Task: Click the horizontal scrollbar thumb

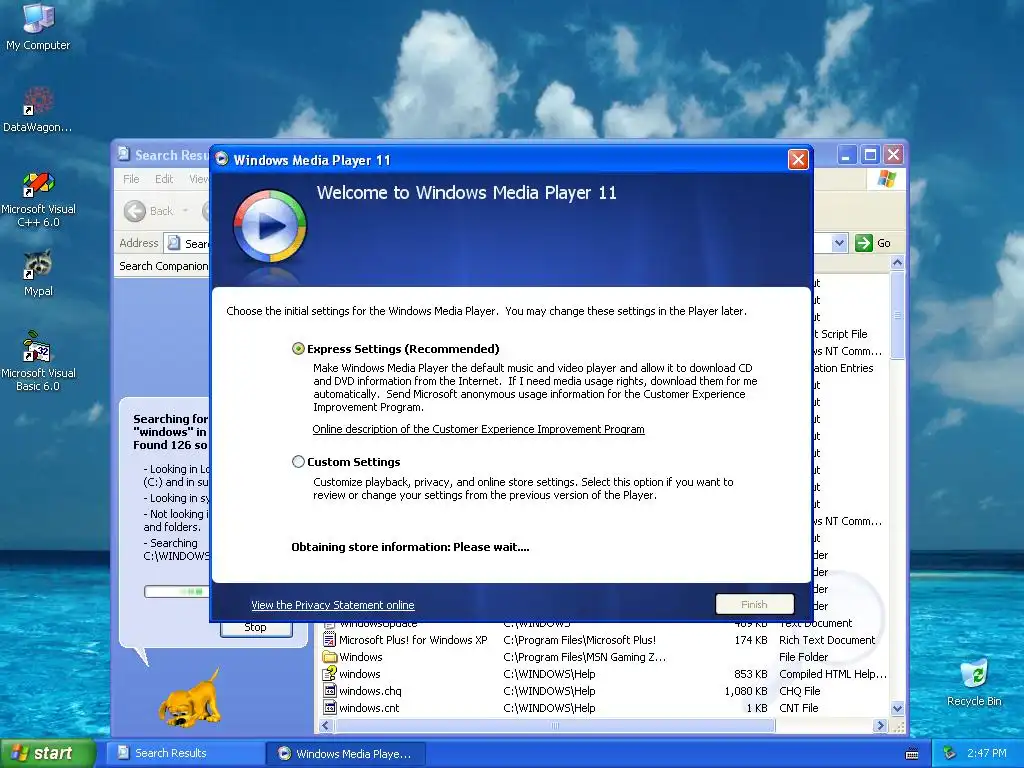Action: click(x=554, y=726)
